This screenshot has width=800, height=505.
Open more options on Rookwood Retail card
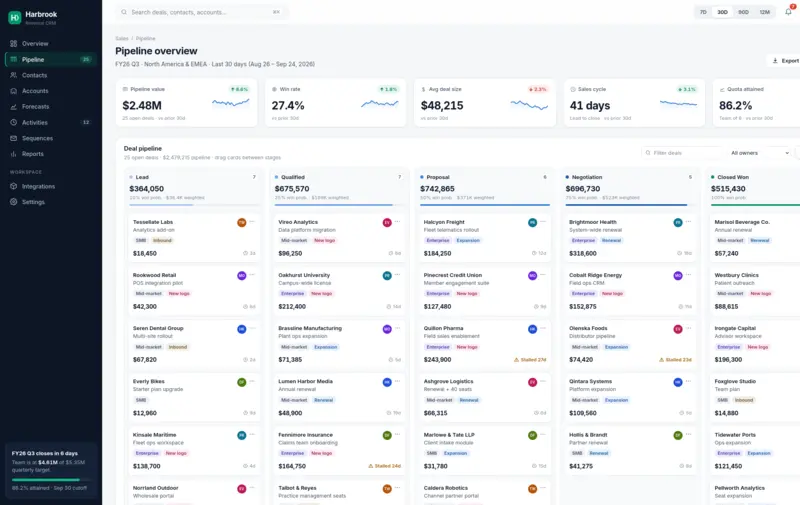(x=252, y=274)
